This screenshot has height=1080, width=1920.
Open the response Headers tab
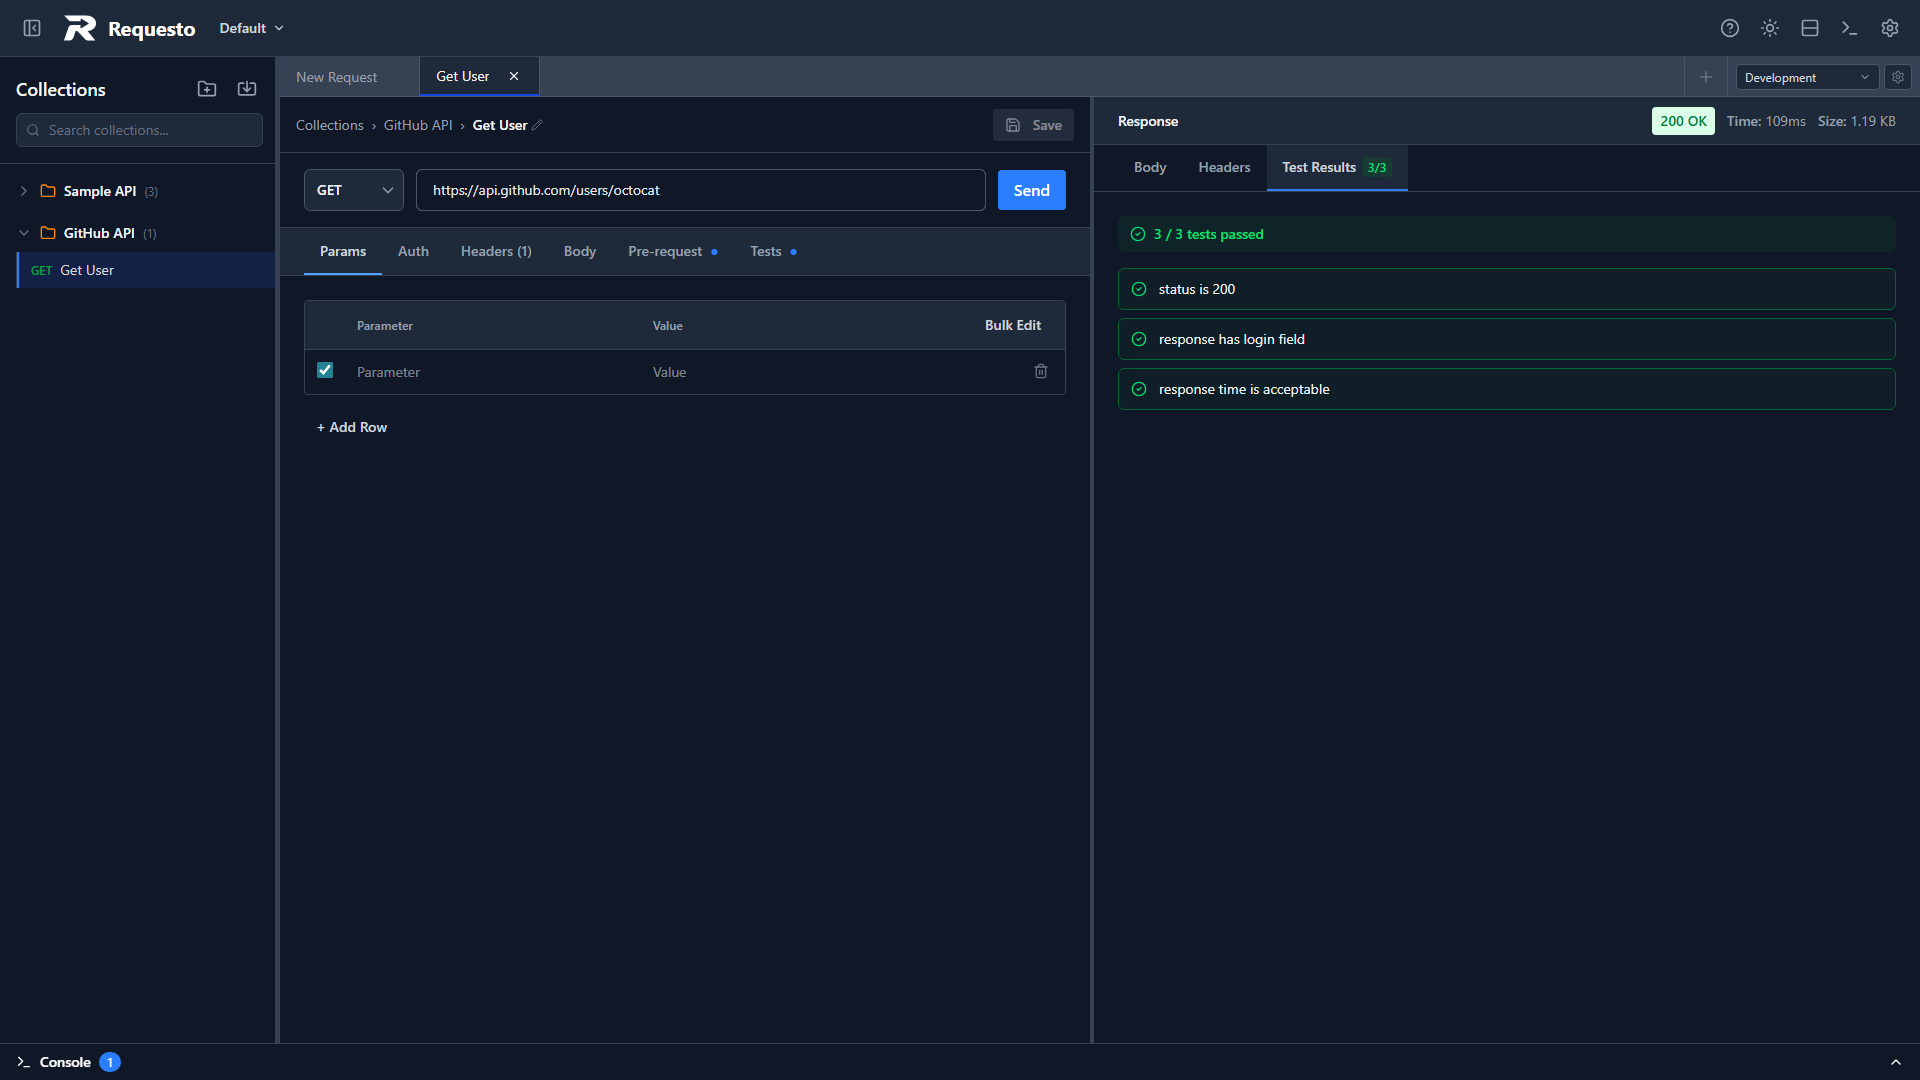pos(1224,167)
